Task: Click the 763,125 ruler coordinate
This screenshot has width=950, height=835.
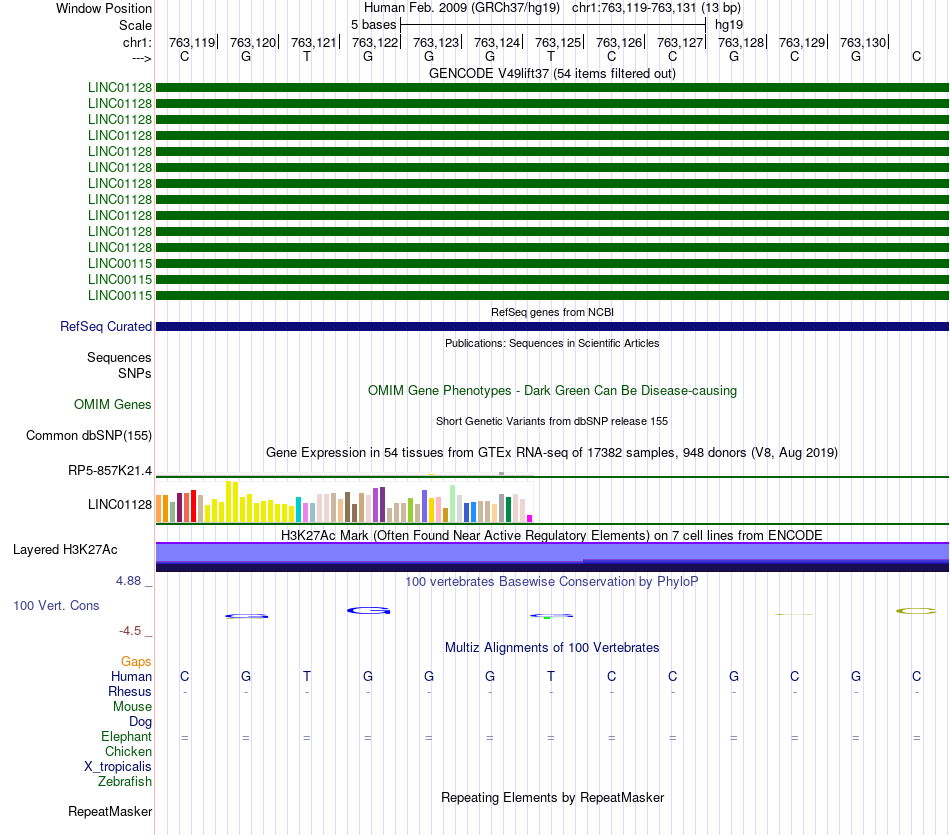Action: tap(558, 42)
